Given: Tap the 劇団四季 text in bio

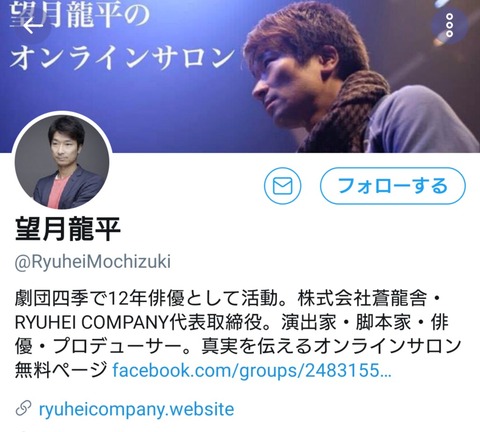Looking at the screenshot, I should (52, 298).
